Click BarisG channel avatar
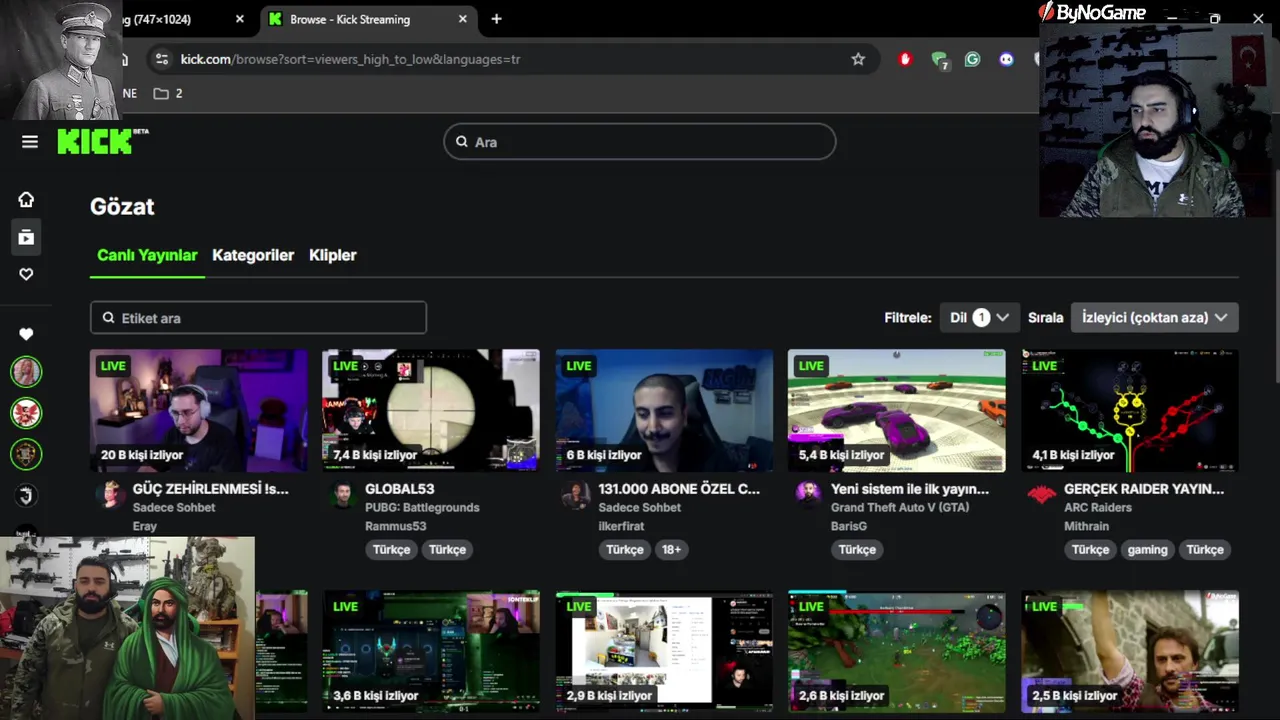1280x720 pixels. coord(808,496)
